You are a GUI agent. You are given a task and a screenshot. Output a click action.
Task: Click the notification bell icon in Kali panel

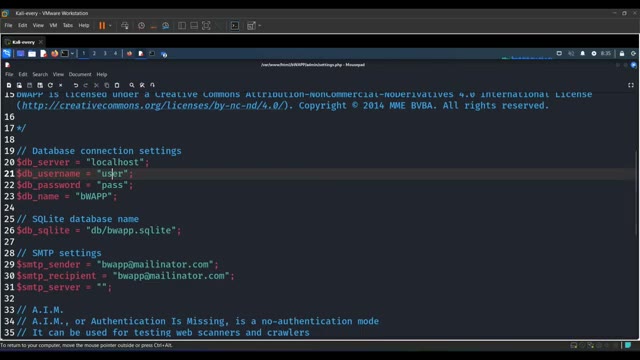coord(582,53)
